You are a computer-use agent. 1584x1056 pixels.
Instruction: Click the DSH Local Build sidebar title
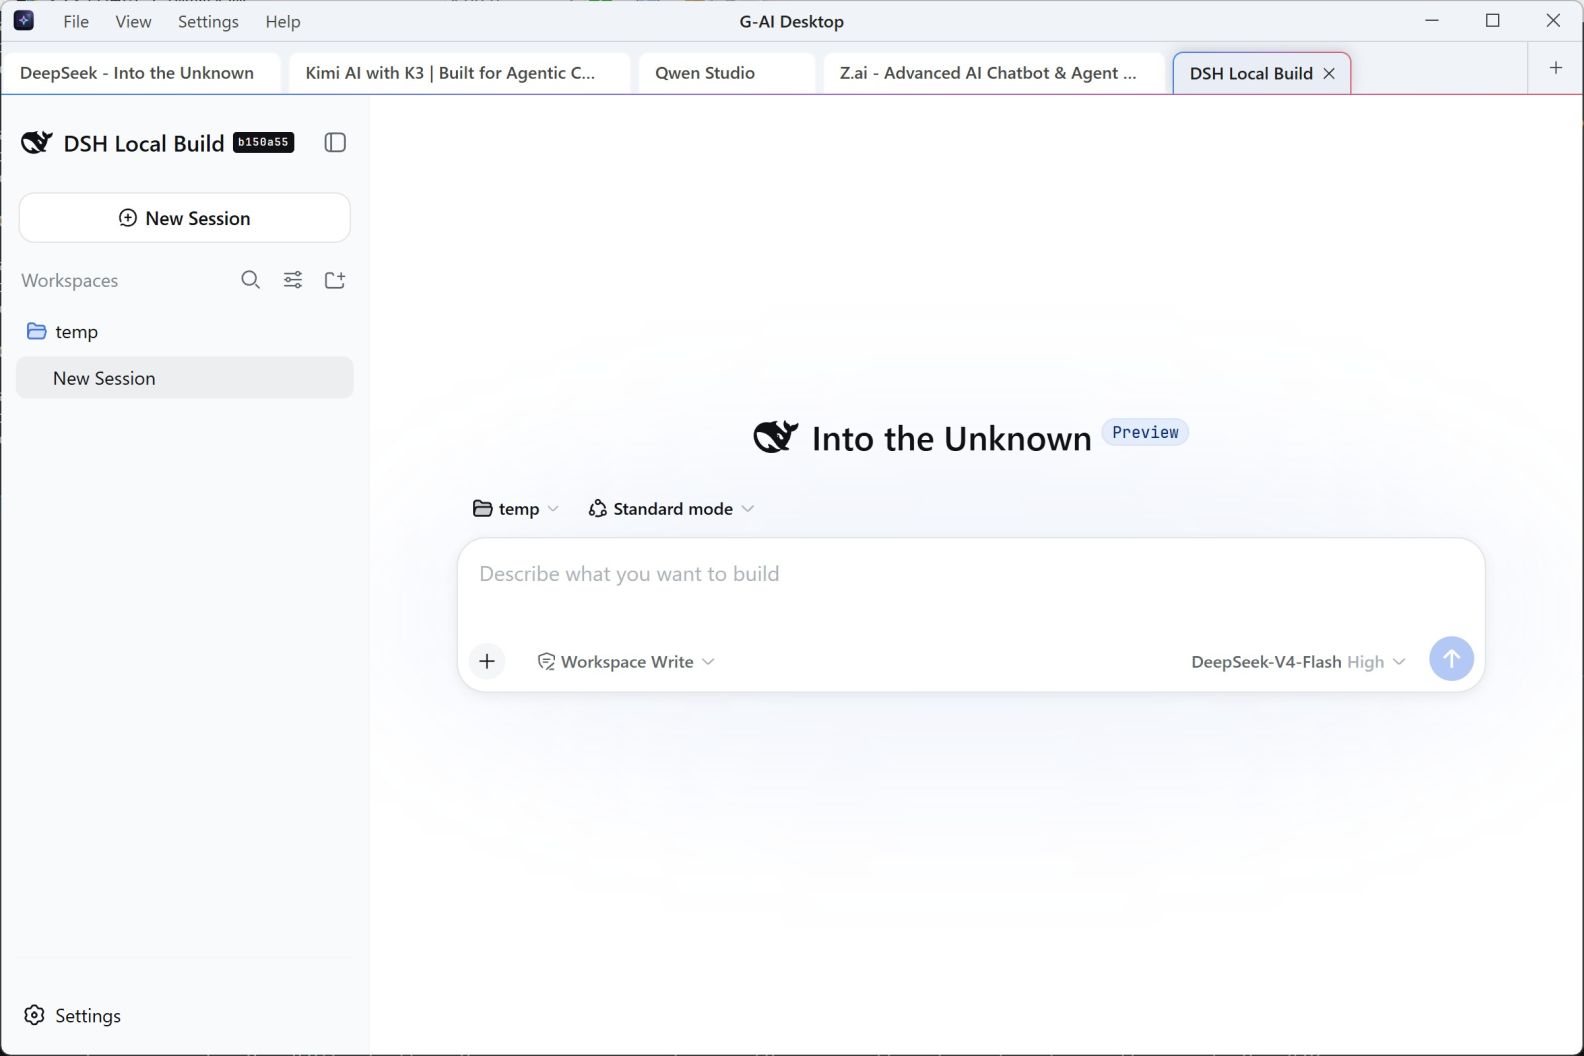pos(144,143)
